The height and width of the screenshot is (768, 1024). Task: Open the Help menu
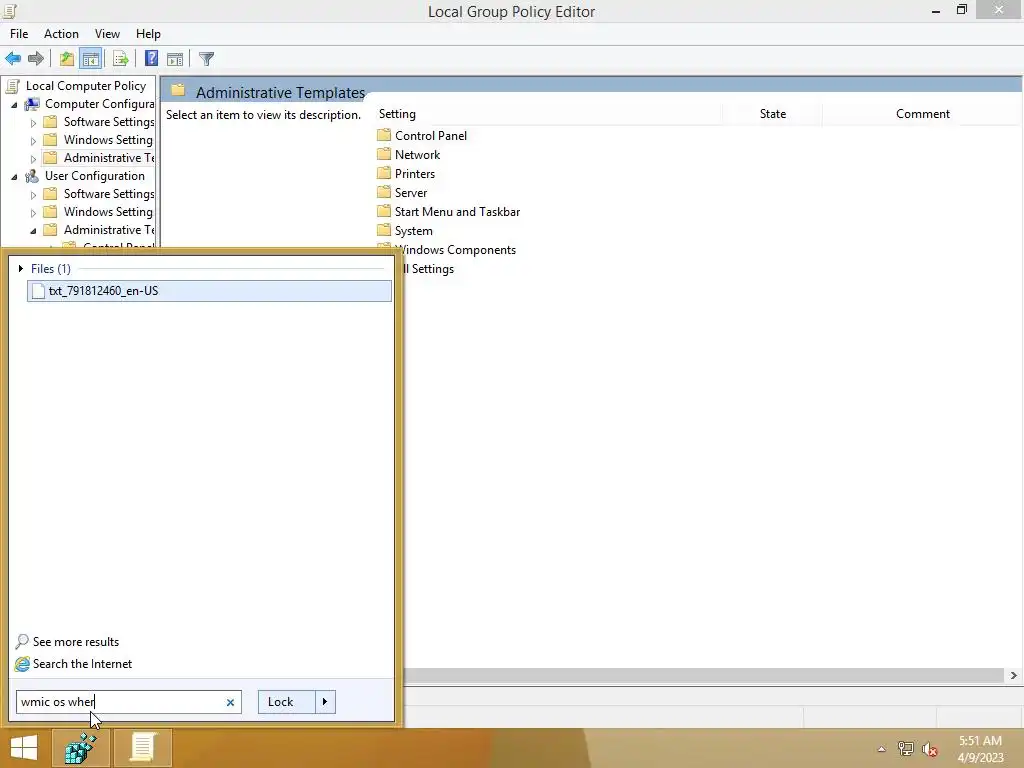pos(148,33)
